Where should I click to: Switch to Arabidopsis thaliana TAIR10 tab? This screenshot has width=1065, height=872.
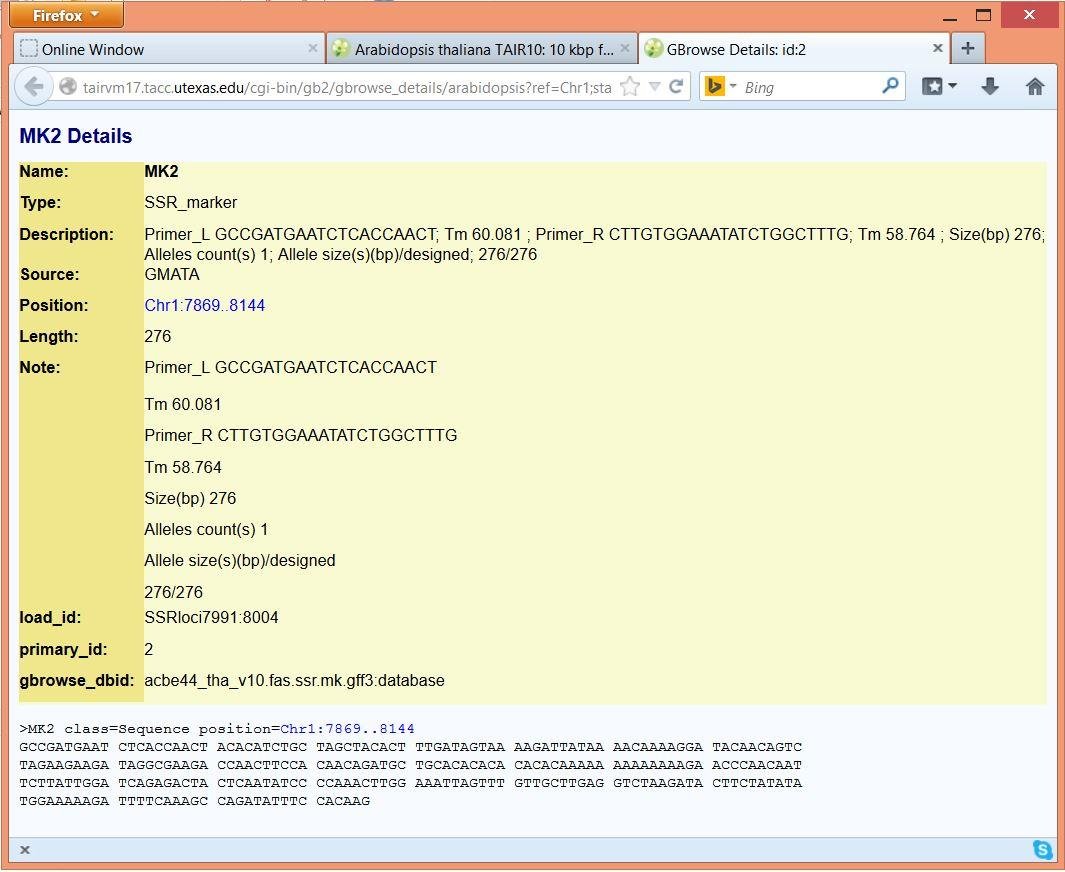point(482,49)
